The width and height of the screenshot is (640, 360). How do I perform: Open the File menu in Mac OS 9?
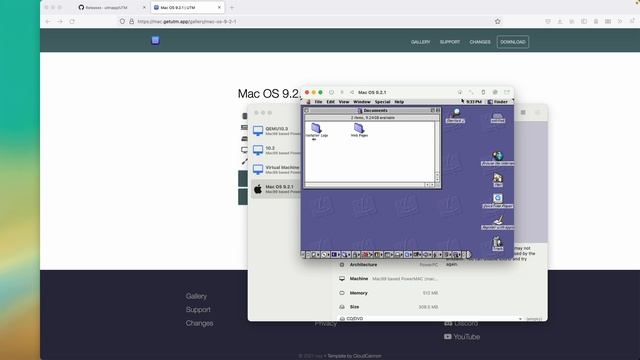pyautogui.click(x=318, y=102)
